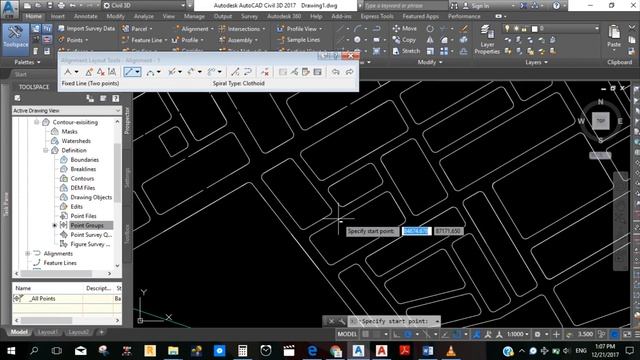The width and height of the screenshot is (640, 360).
Task: Click the command line Customize wrench icon
Action: click(x=342, y=322)
